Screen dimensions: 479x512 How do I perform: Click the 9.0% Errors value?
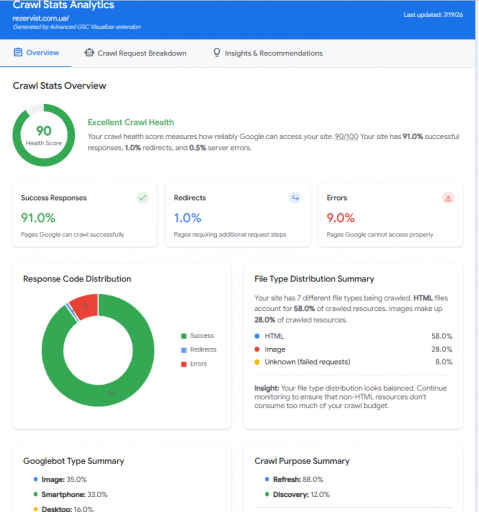tap(341, 218)
